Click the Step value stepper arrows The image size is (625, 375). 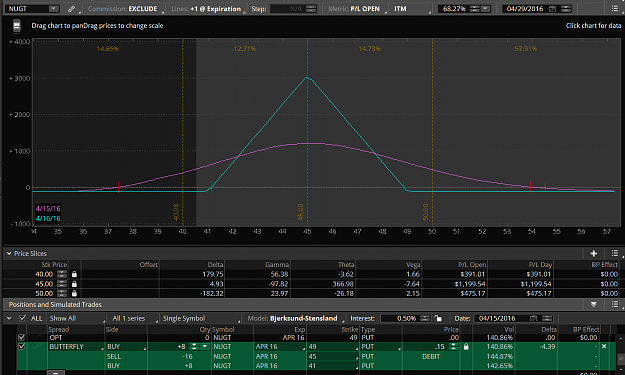pyautogui.click(x=311, y=9)
